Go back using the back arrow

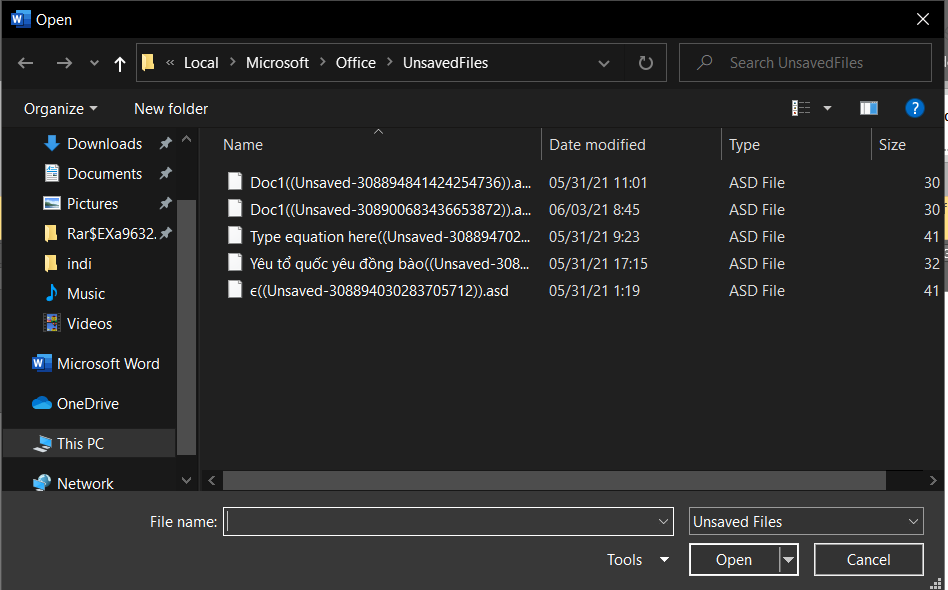point(24,62)
